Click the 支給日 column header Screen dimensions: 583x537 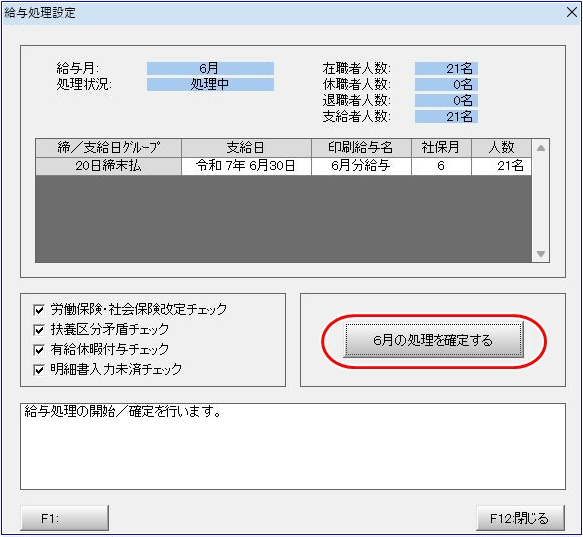point(246,148)
